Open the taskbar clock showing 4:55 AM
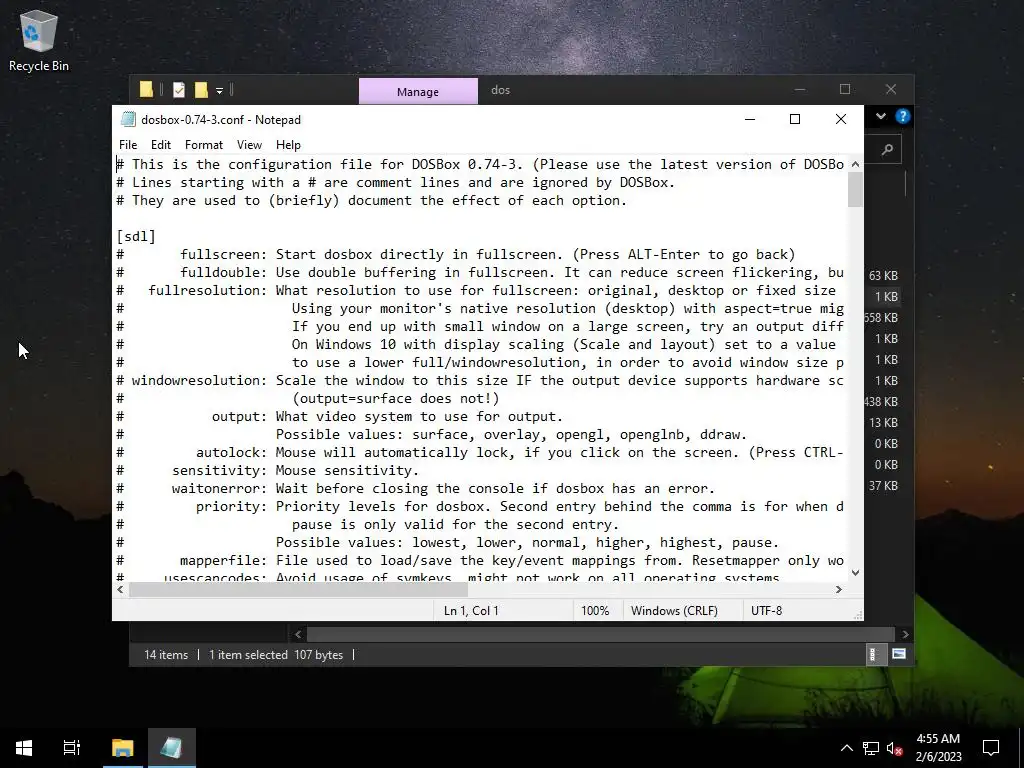Viewport: 1024px width, 768px height. 938,748
